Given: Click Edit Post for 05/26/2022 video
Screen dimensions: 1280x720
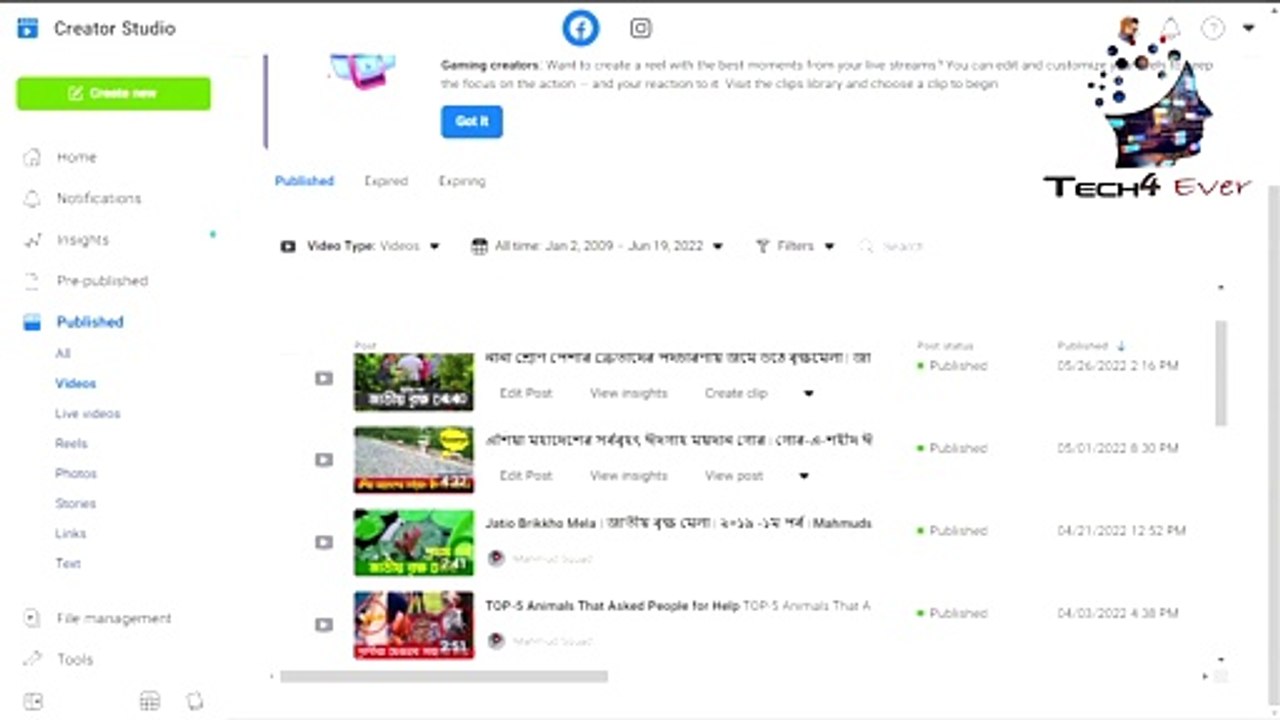Looking at the screenshot, I should pyautogui.click(x=526, y=393).
